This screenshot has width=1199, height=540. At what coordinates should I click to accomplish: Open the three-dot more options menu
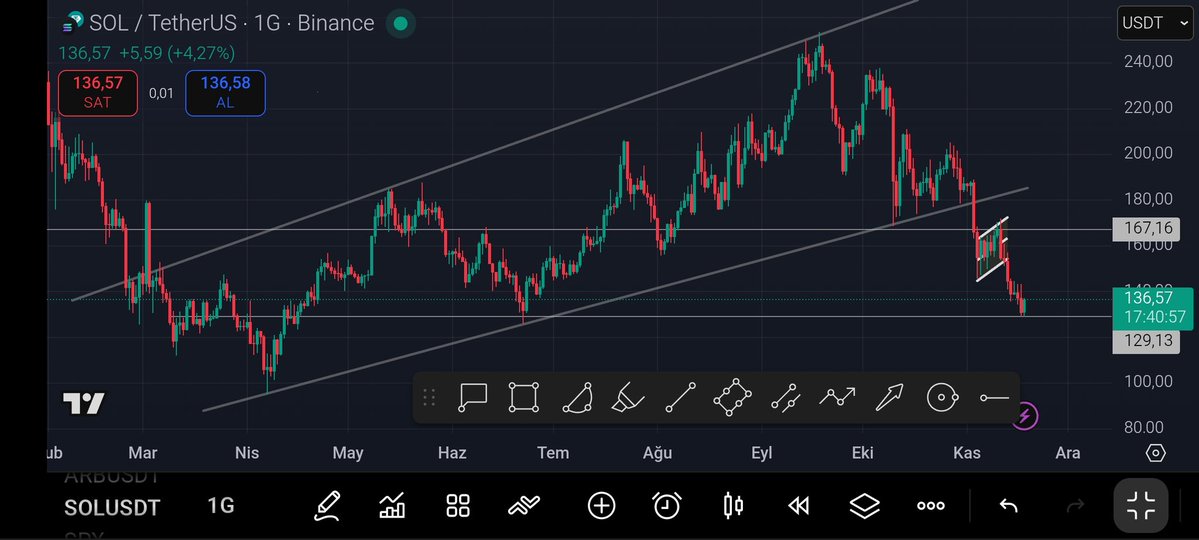(x=931, y=506)
